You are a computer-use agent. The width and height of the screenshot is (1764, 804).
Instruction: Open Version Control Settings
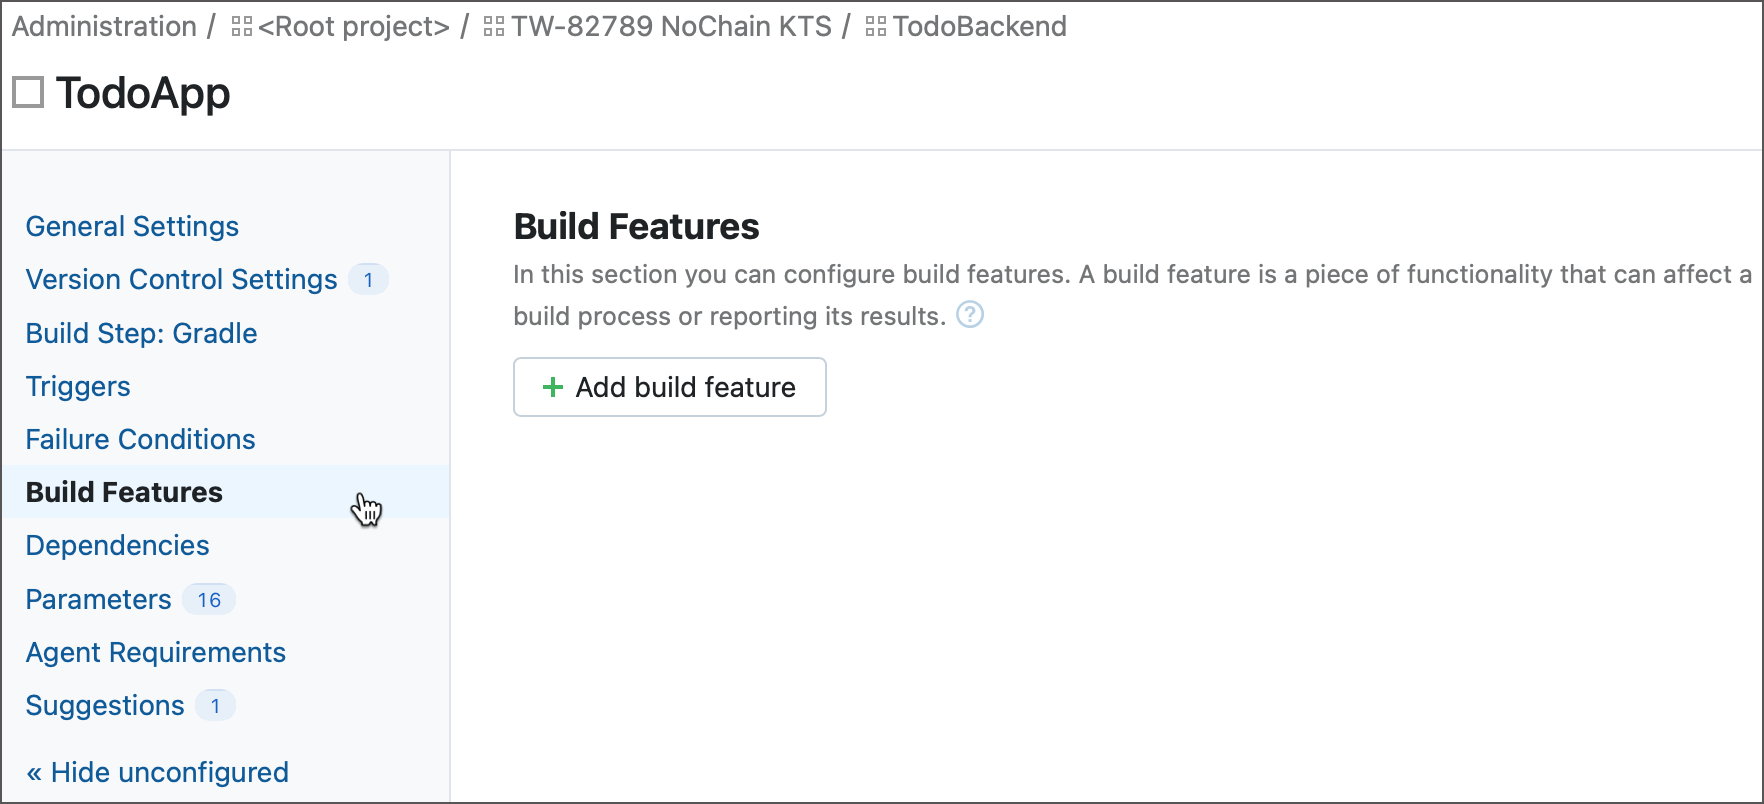click(180, 279)
